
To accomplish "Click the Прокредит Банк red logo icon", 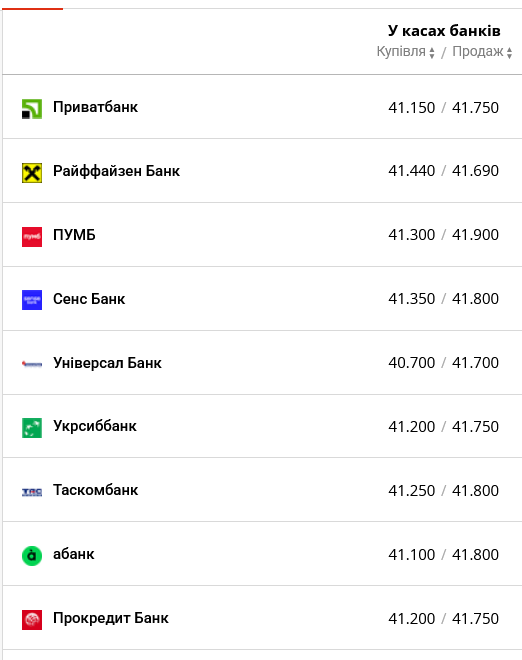I will click(32, 620).
